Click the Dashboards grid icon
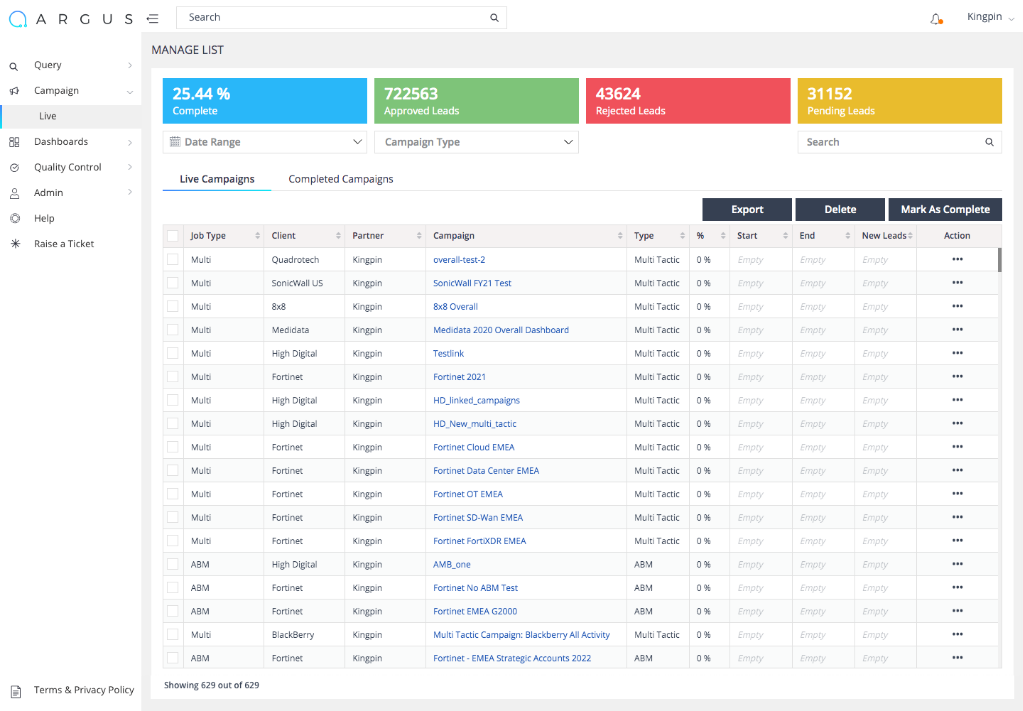This screenshot has height=711, width=1023. 14,142
